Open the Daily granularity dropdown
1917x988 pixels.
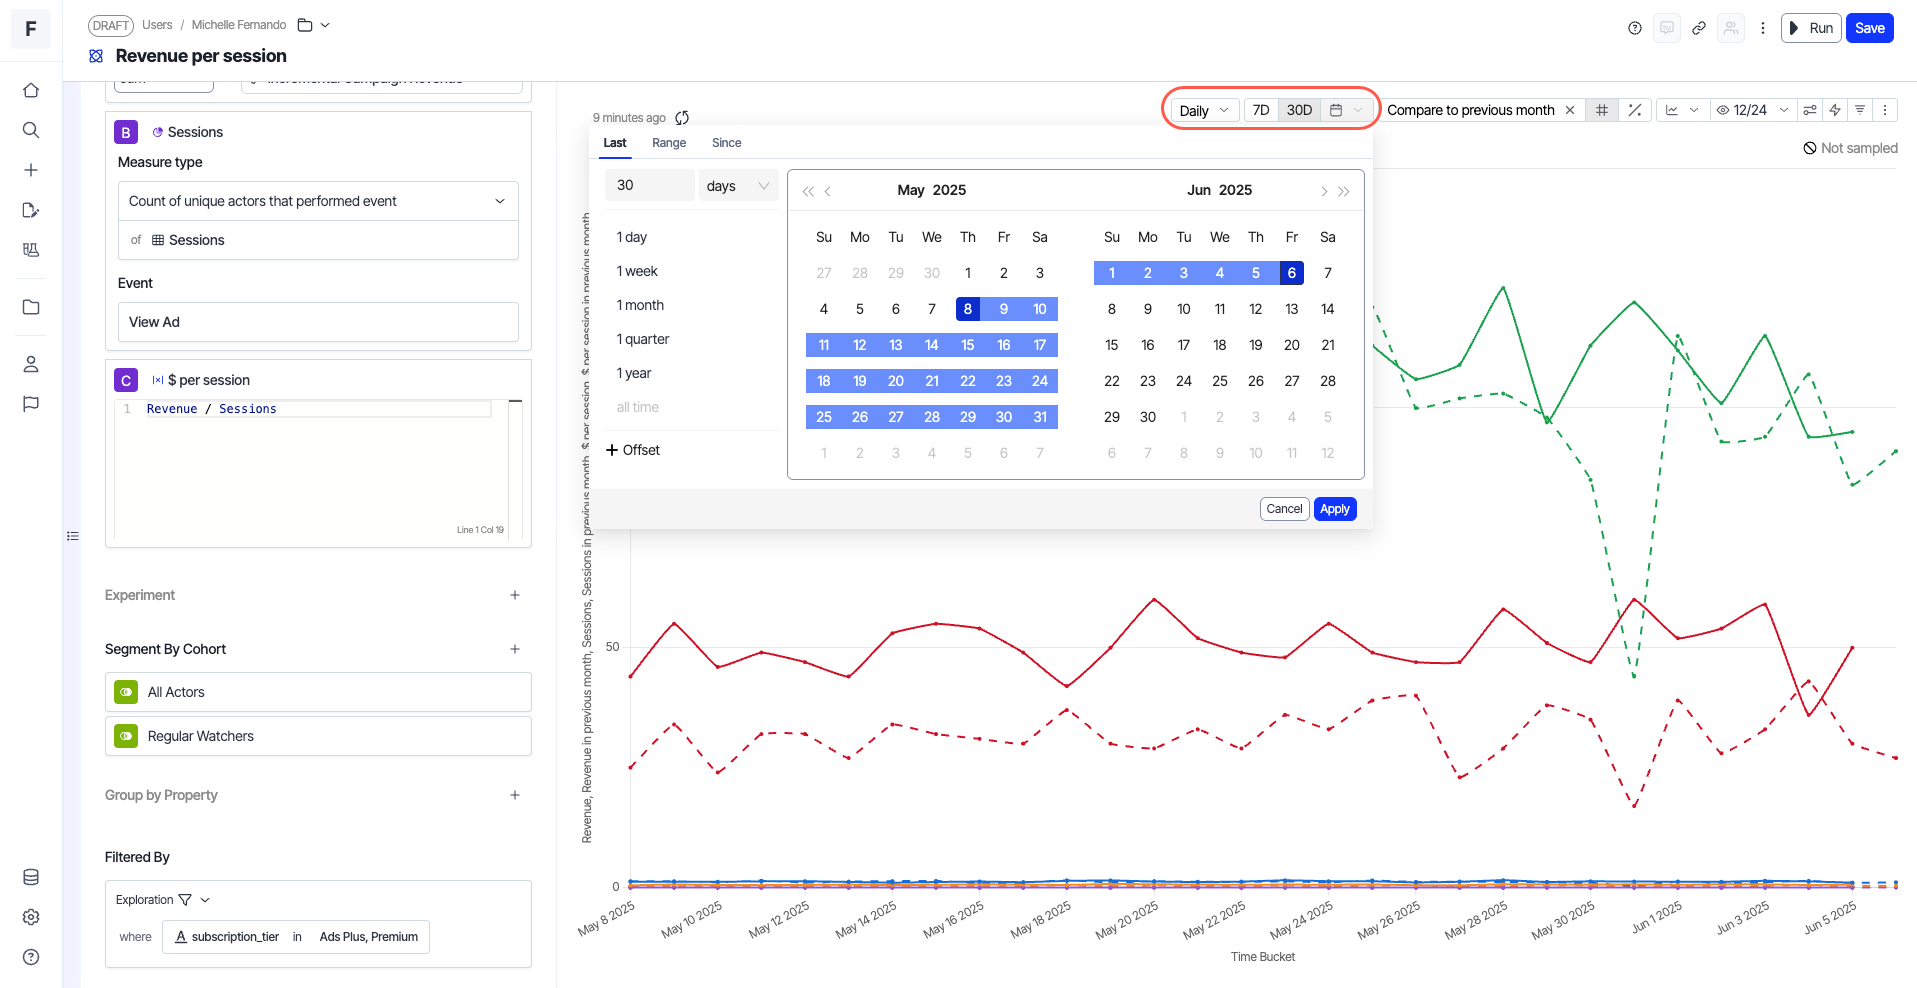click(1205, 110)
